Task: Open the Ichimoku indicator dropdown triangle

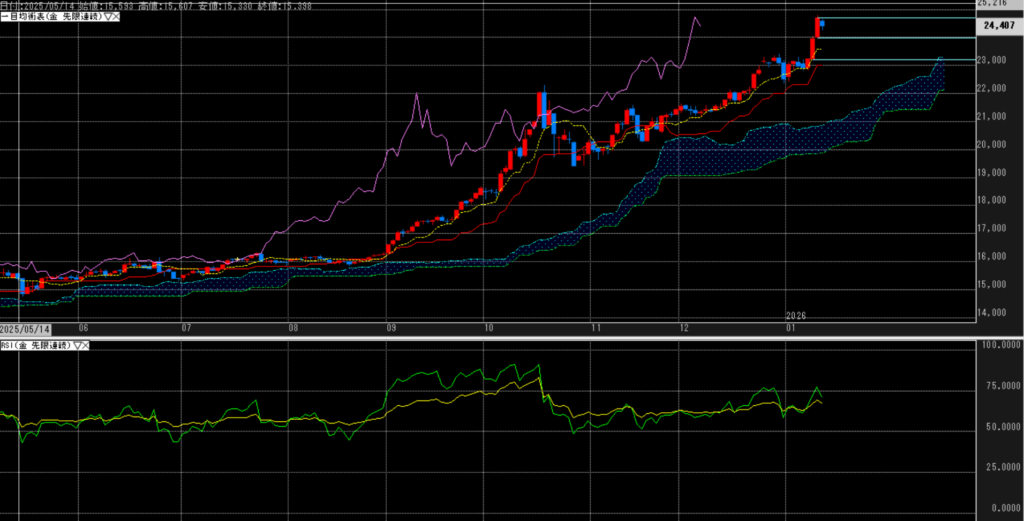Action: [x=108, y=19]
